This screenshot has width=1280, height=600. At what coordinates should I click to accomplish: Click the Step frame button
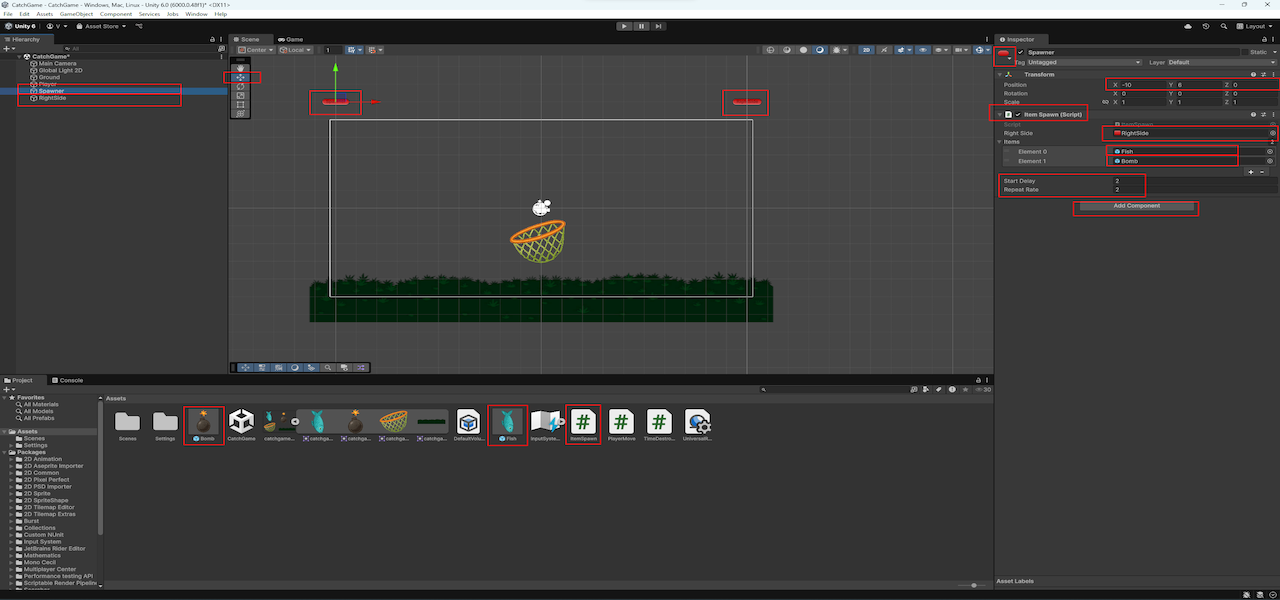658,26
